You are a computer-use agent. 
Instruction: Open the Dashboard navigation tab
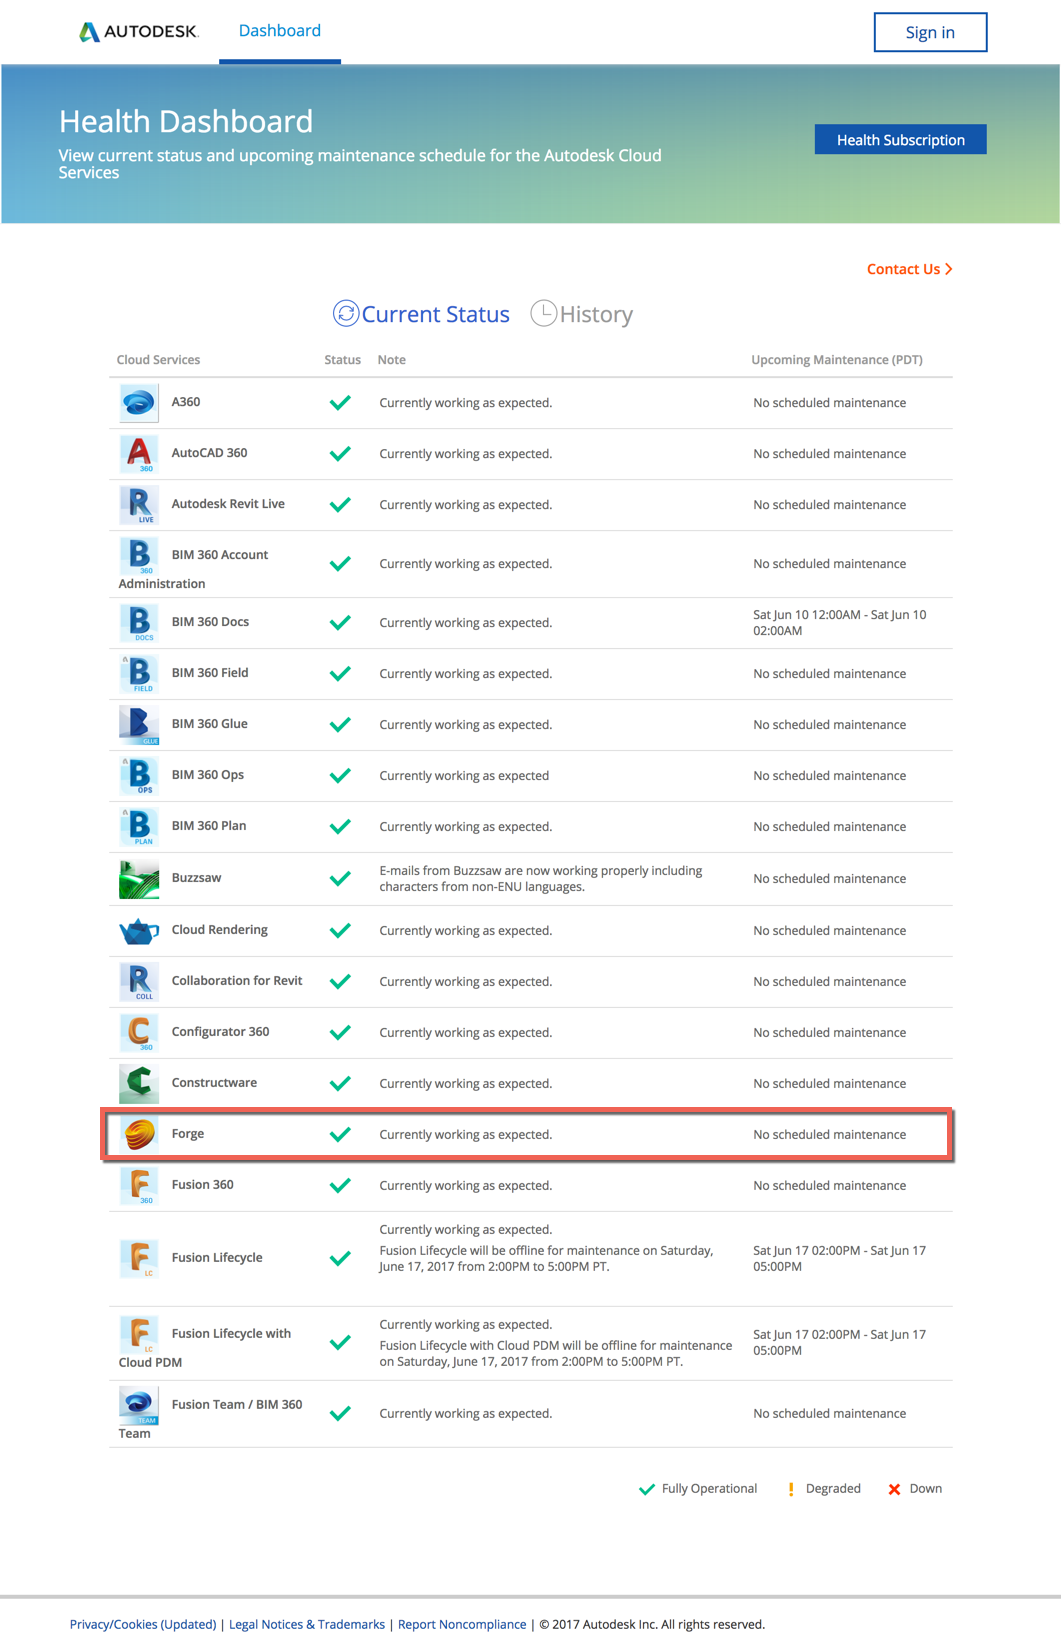tap(280, 31)
